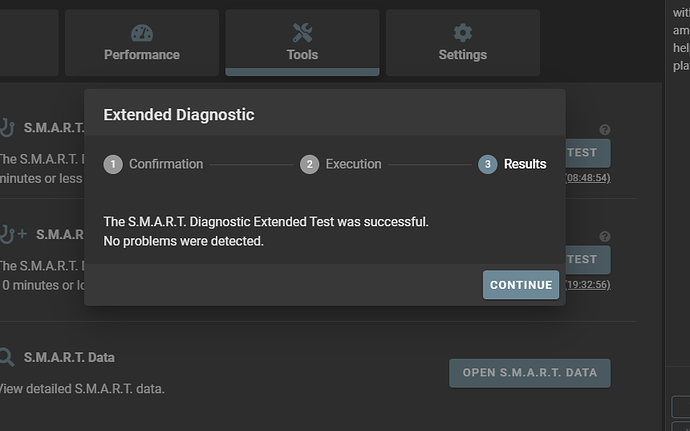
Task: Open S.M.A.R.T. Data viewer button
Action: [529, 373]
